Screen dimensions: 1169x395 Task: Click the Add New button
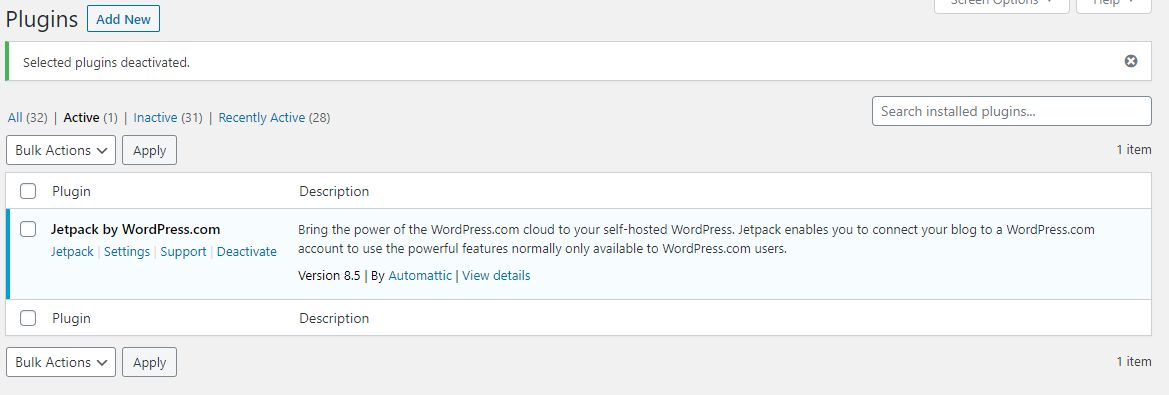point(124,19)
